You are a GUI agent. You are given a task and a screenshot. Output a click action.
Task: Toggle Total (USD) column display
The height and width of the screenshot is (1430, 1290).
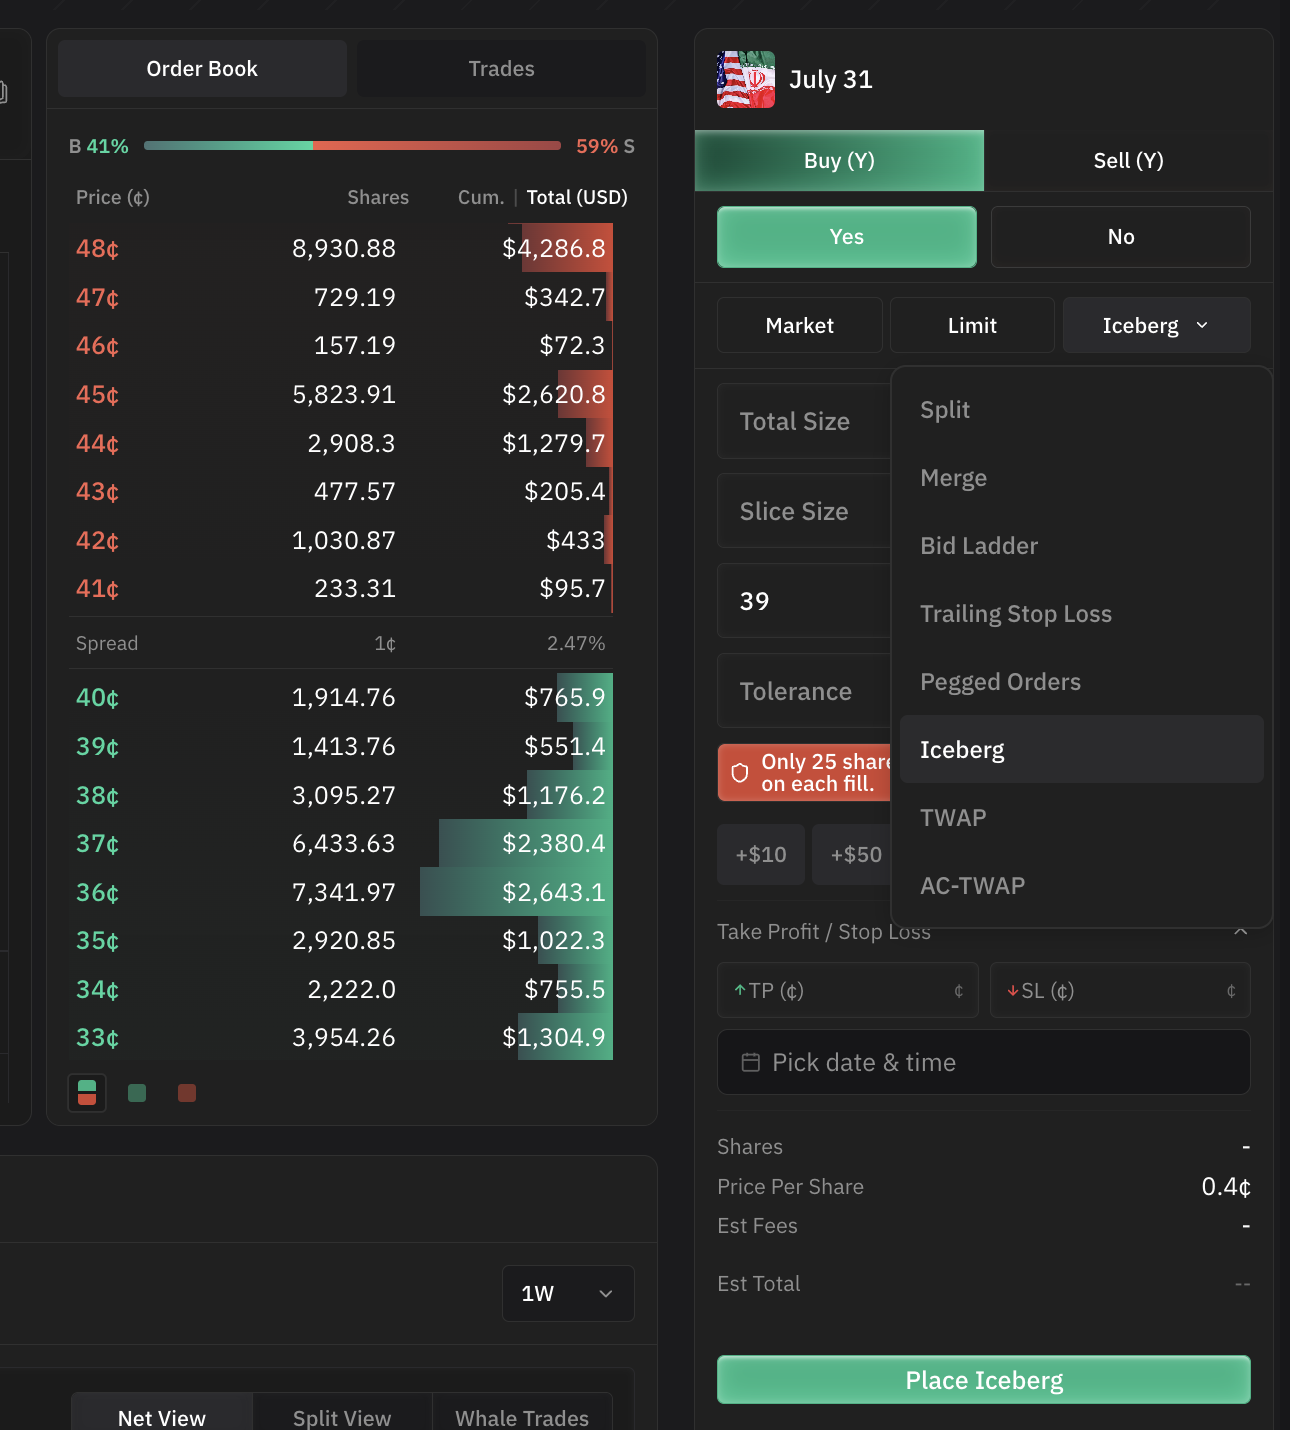tap(577, 197)
